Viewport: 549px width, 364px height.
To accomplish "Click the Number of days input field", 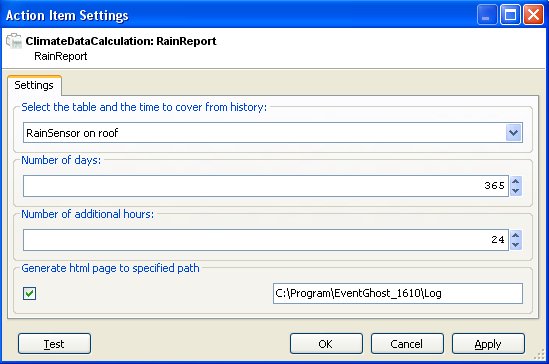I will [266, 186].
